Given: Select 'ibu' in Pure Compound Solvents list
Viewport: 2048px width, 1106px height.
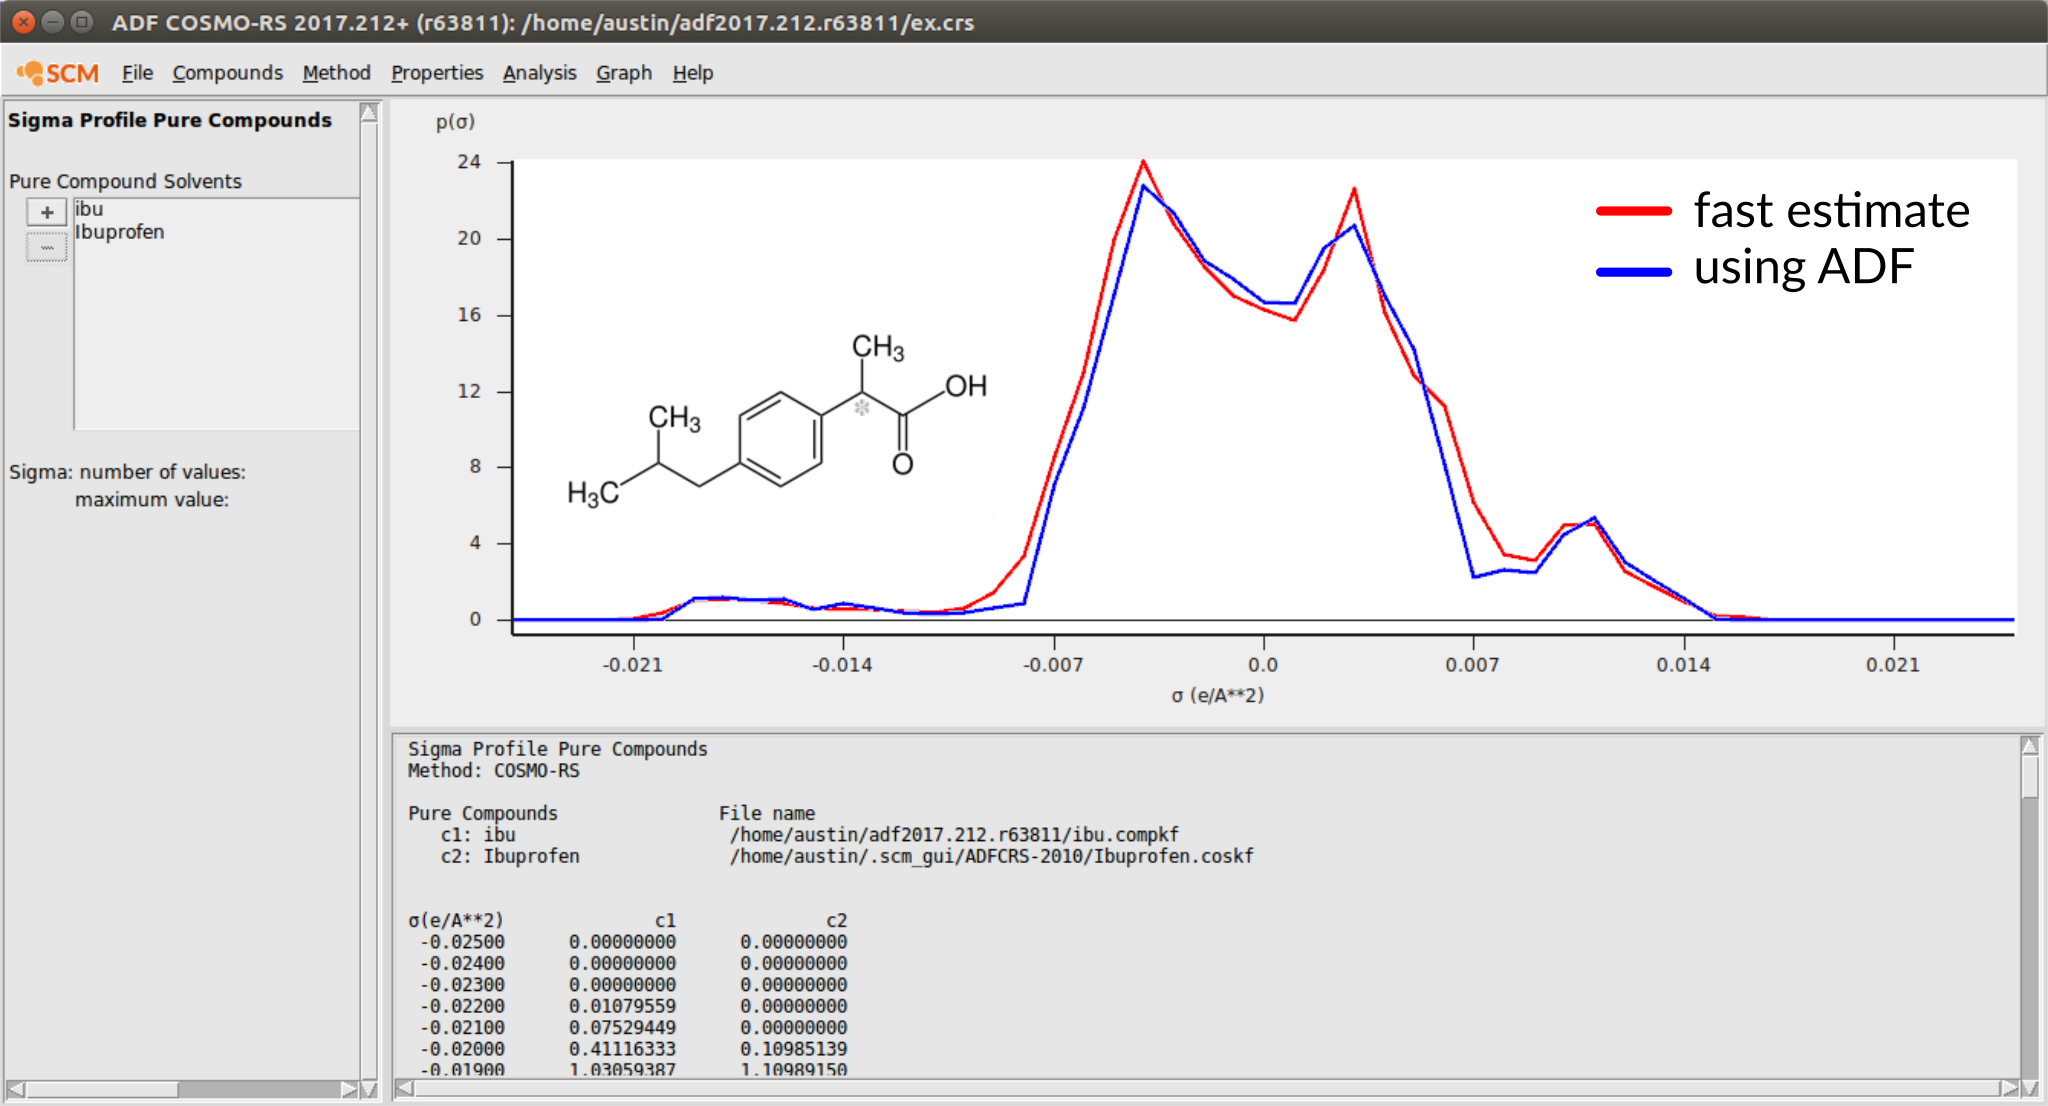Looking at the screenshot, I should (x=91, y=209).
